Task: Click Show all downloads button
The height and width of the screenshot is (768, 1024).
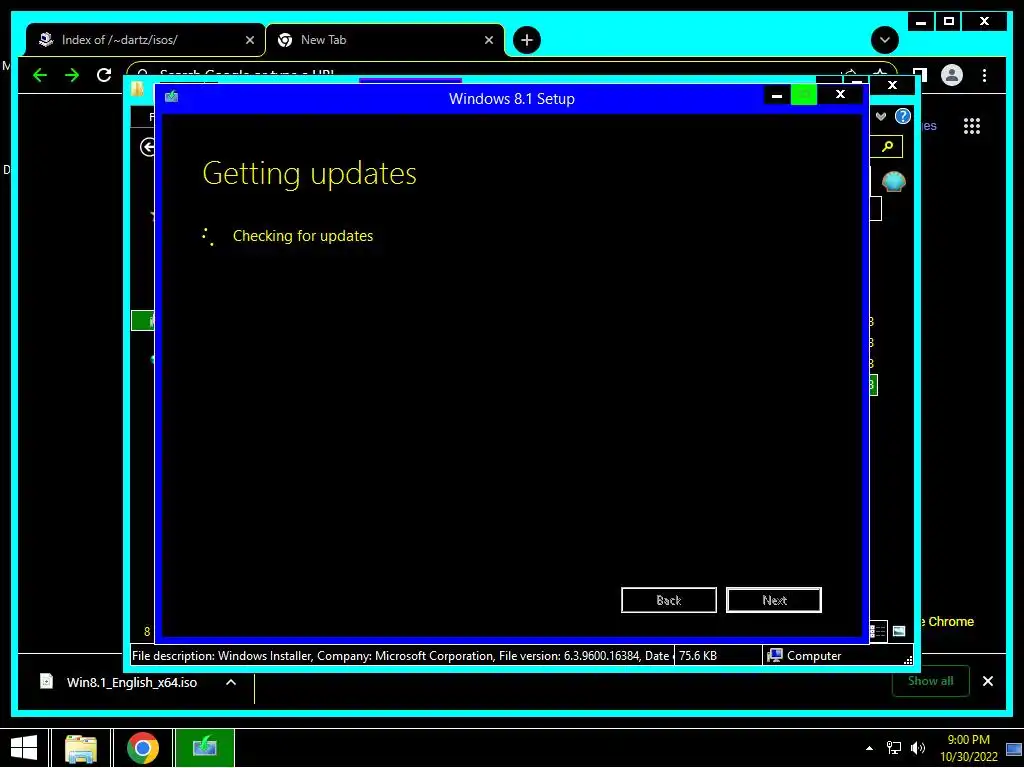Action: pyautogui.click(x=930, y=681)
